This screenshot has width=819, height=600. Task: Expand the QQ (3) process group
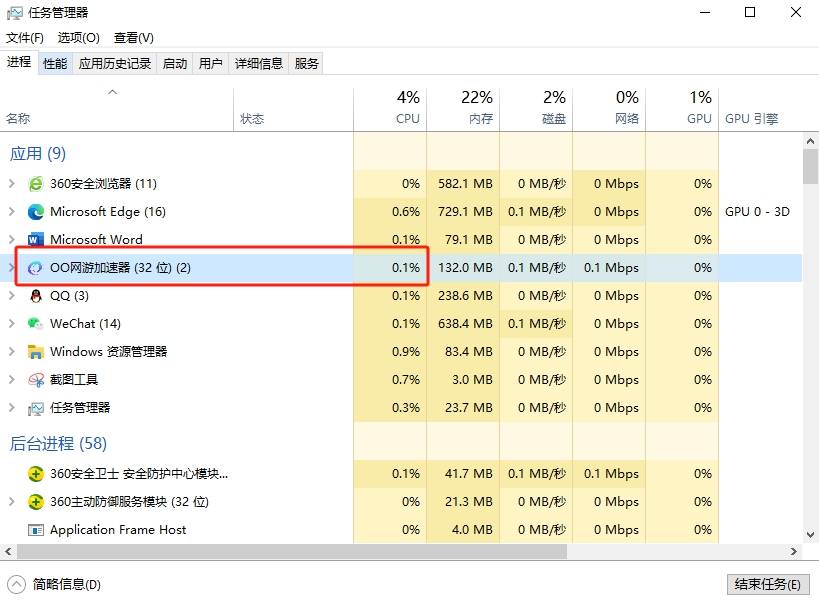[11, 296]
